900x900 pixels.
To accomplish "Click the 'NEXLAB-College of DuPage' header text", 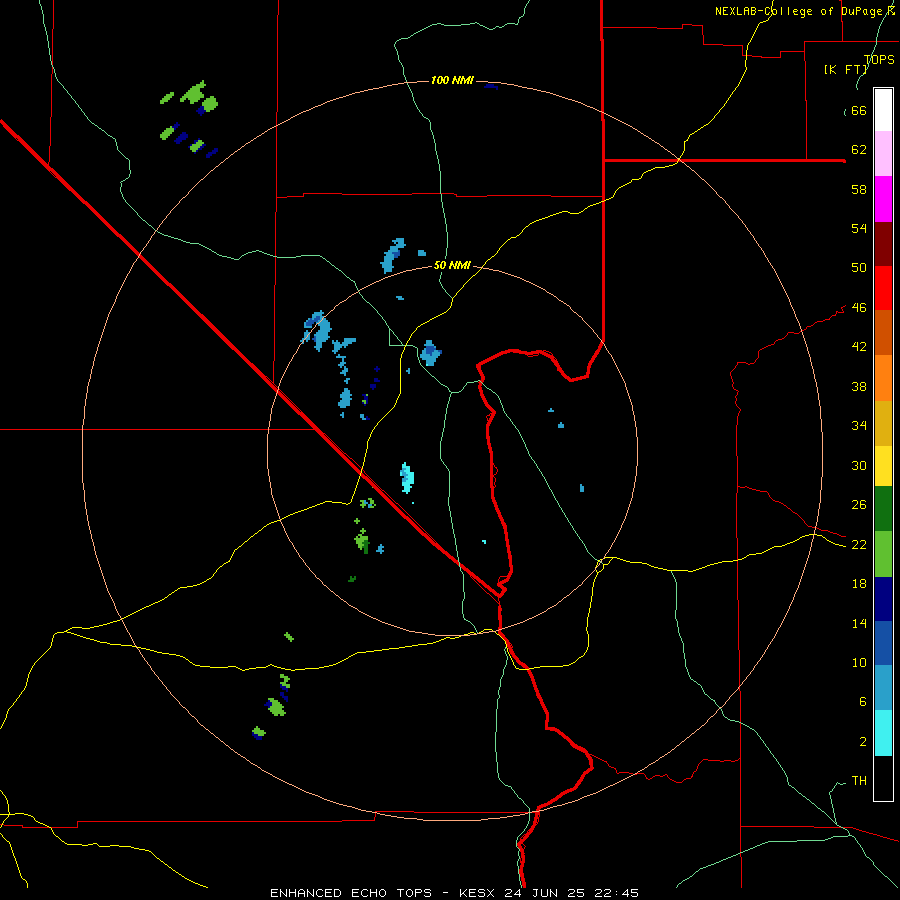I will click(799, 11).
